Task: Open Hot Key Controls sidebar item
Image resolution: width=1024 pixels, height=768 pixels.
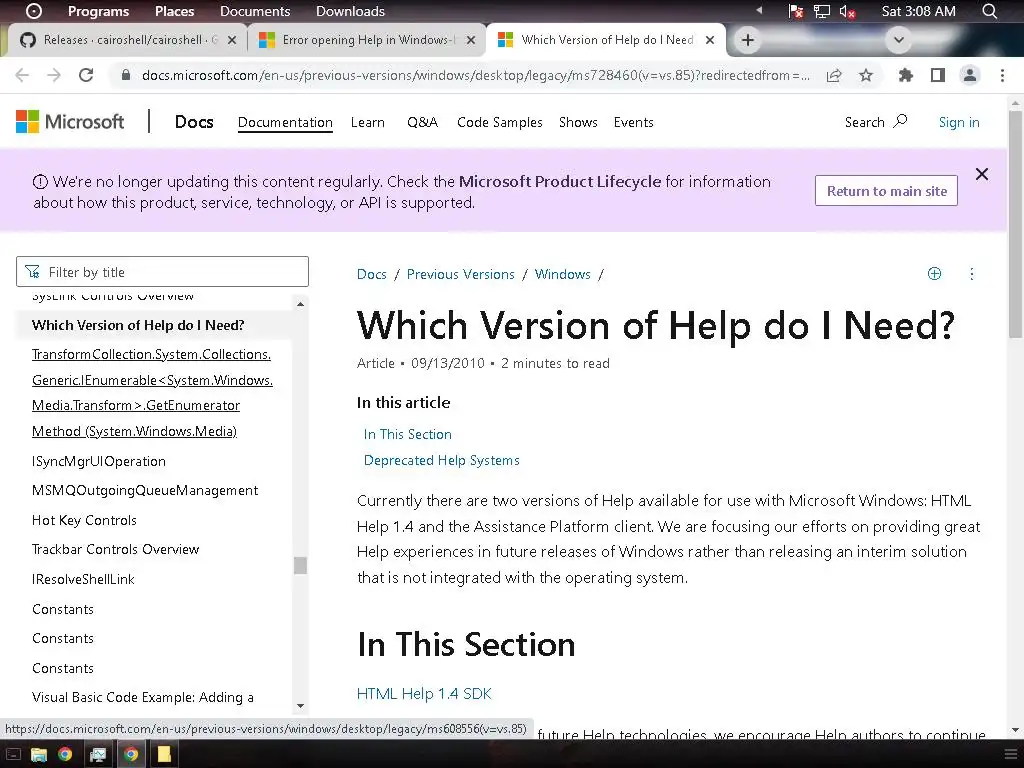Action: [84, 520]
